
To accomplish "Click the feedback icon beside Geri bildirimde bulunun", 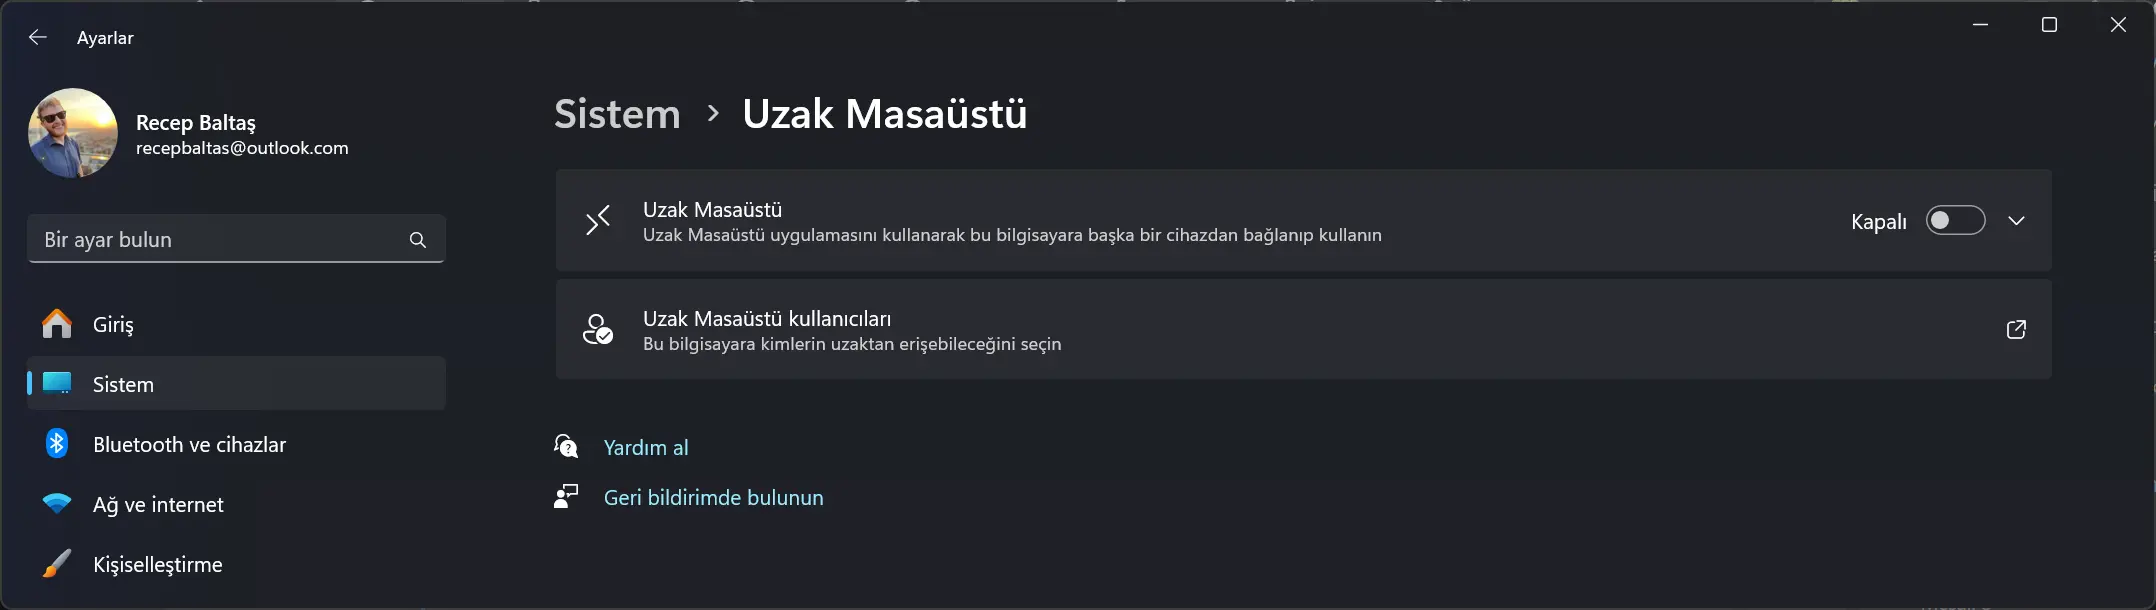I will pyautogui.click(x=566, y=496).
